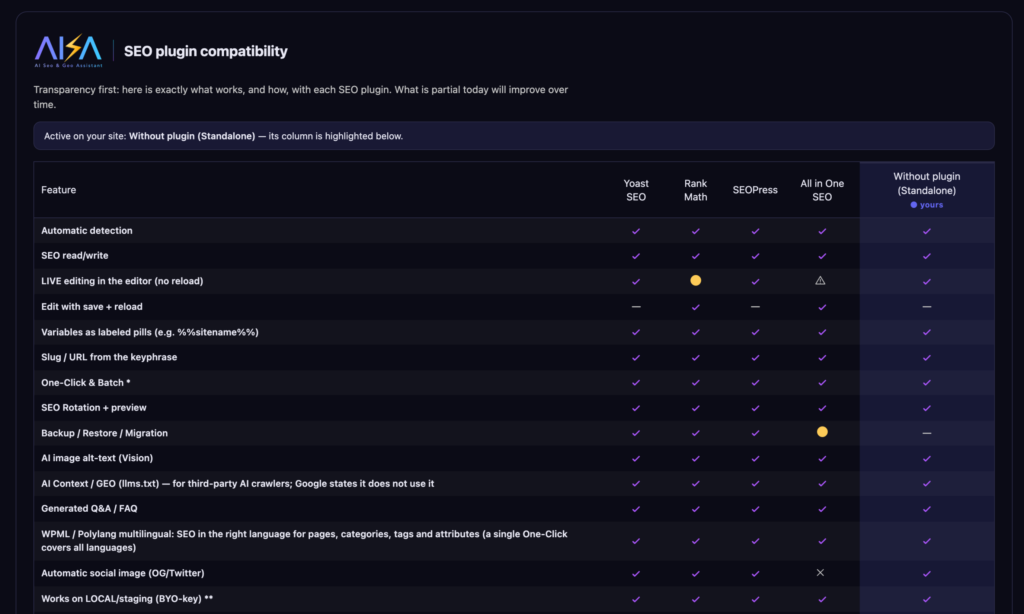Click 'Edit with save + reload' label
1024x614 pixels.
click(x=91, y=306)
